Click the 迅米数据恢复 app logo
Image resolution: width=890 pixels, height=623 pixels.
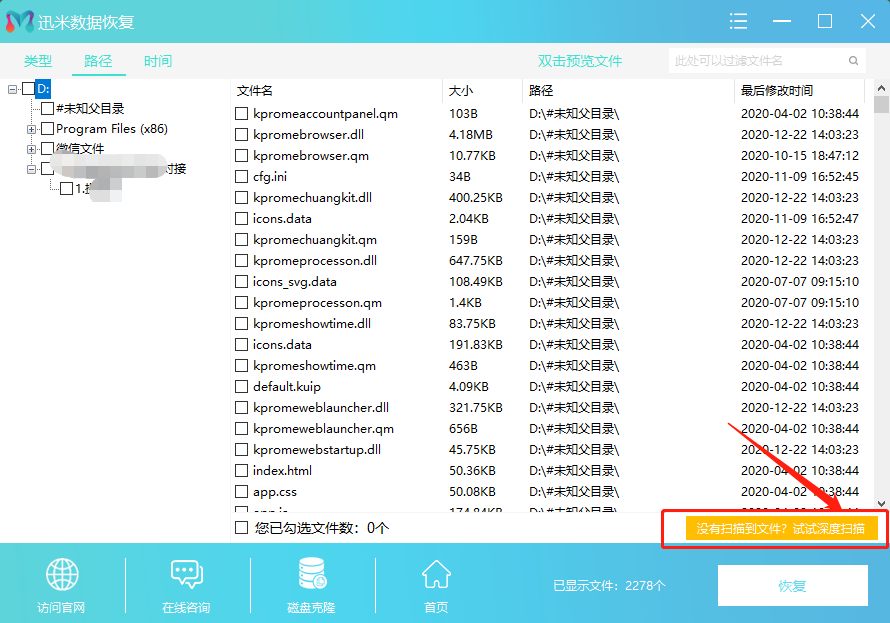point(20,21)
